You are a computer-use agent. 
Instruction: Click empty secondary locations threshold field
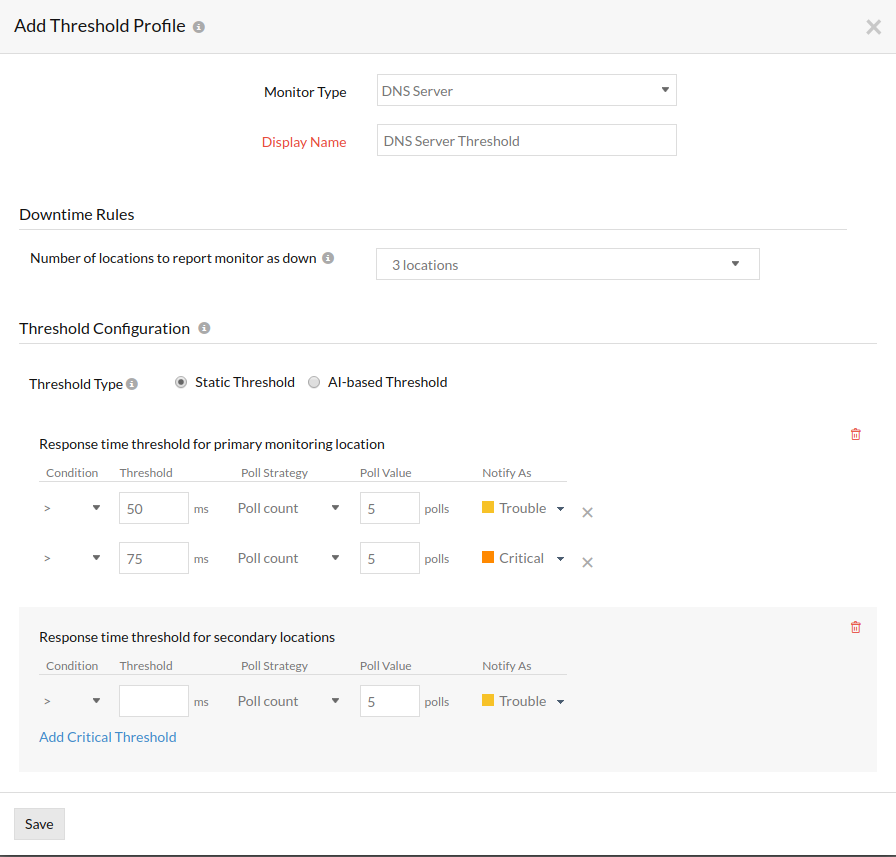154,701
